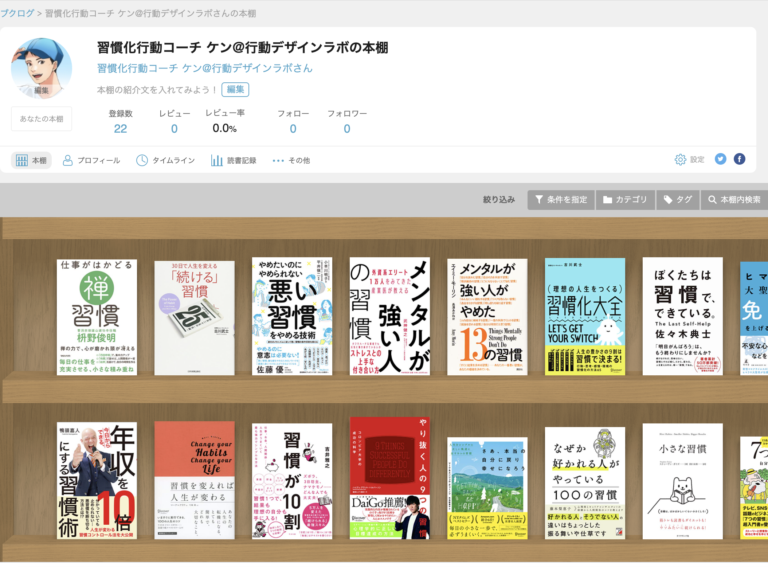Click the 絞り込み label
The width and height of the screenshot is (768, 567).
coord(499,200)
